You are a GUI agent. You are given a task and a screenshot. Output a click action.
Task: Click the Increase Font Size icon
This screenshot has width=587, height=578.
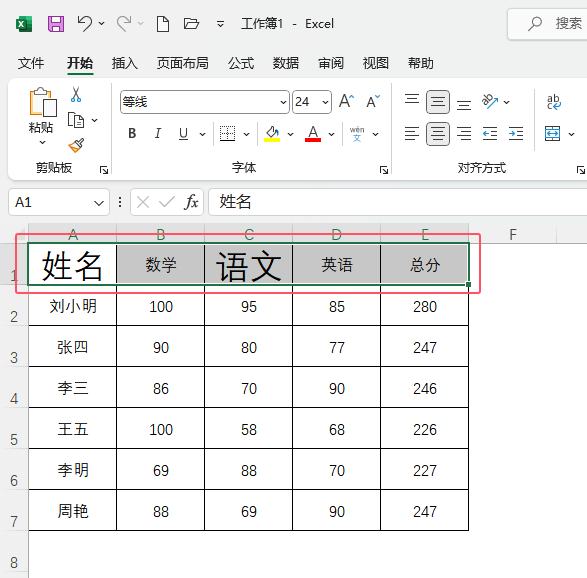(x=347, y=101)
